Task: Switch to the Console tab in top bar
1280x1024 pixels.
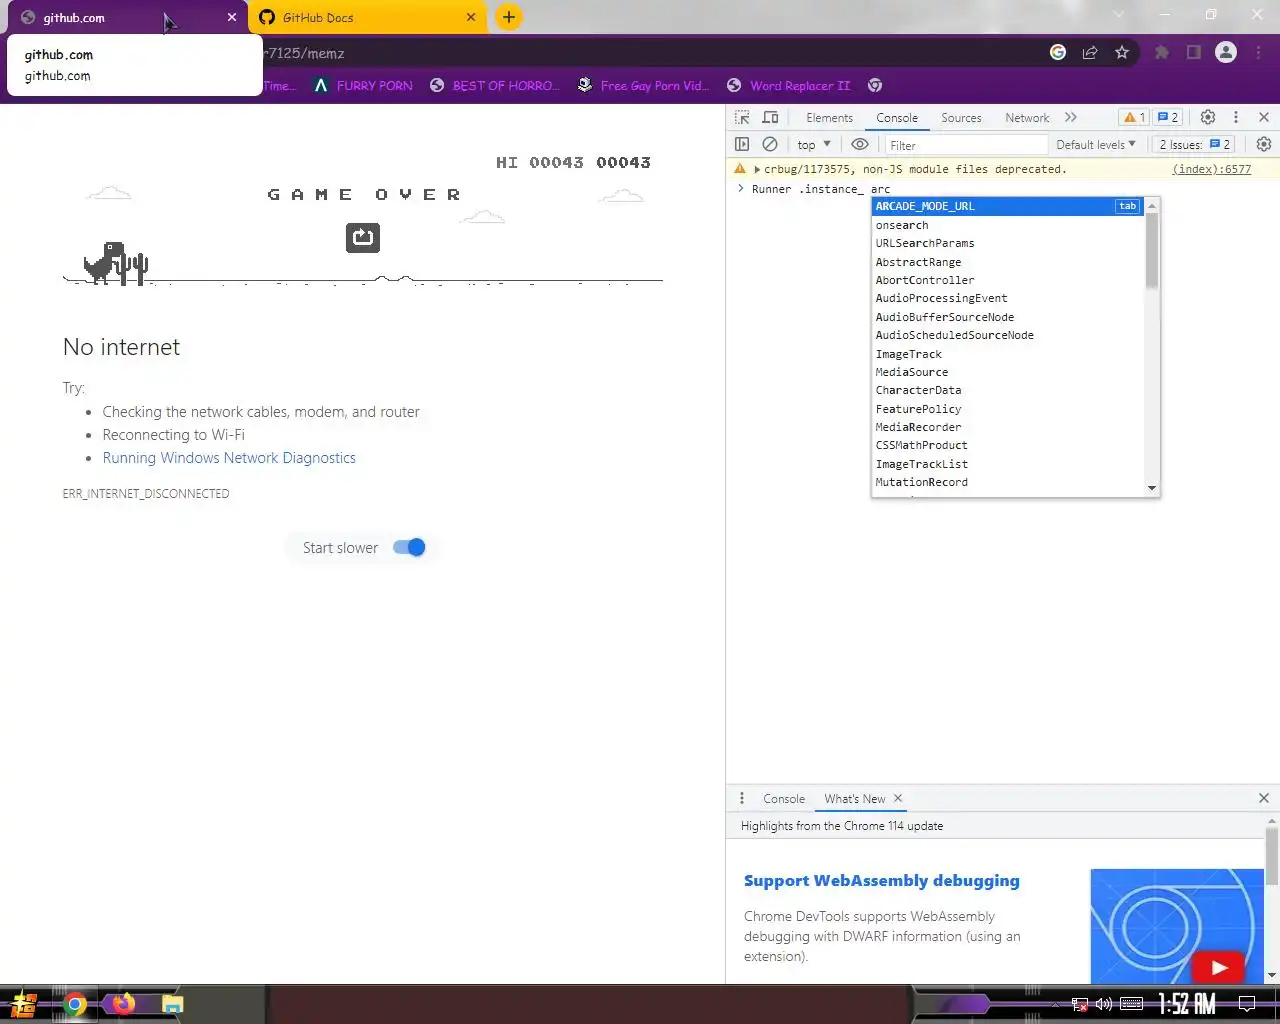Action: pyautogui.click(x=897, y=117)
